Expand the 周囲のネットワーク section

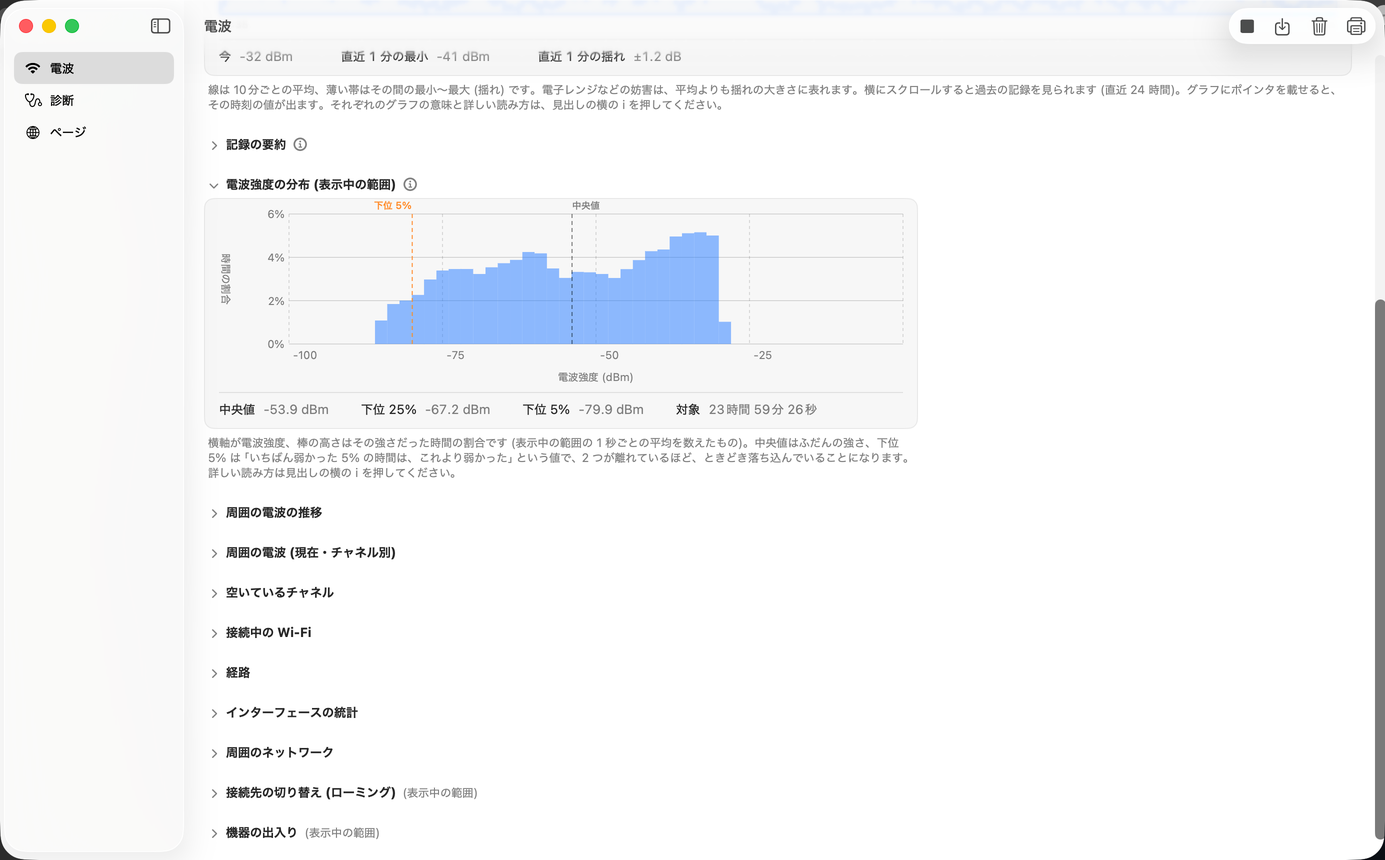pyautogui.click(x=214, y=753)
